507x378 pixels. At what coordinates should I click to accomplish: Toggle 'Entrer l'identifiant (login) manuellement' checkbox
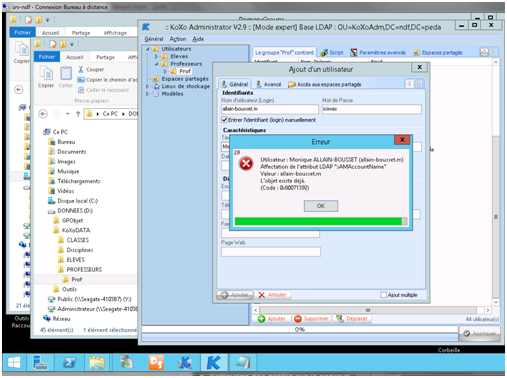pyautogui.click(x=224, y=120)
